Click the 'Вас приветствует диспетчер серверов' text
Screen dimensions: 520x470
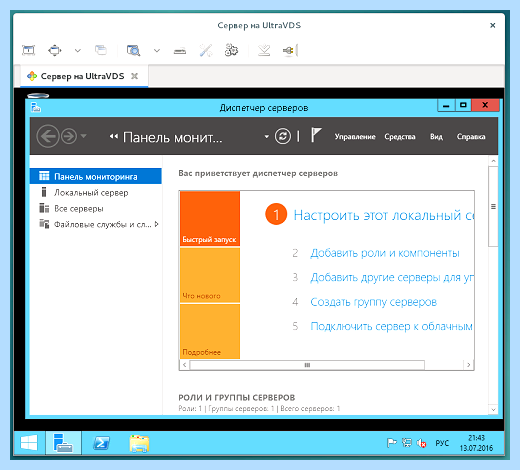(258, 173)
